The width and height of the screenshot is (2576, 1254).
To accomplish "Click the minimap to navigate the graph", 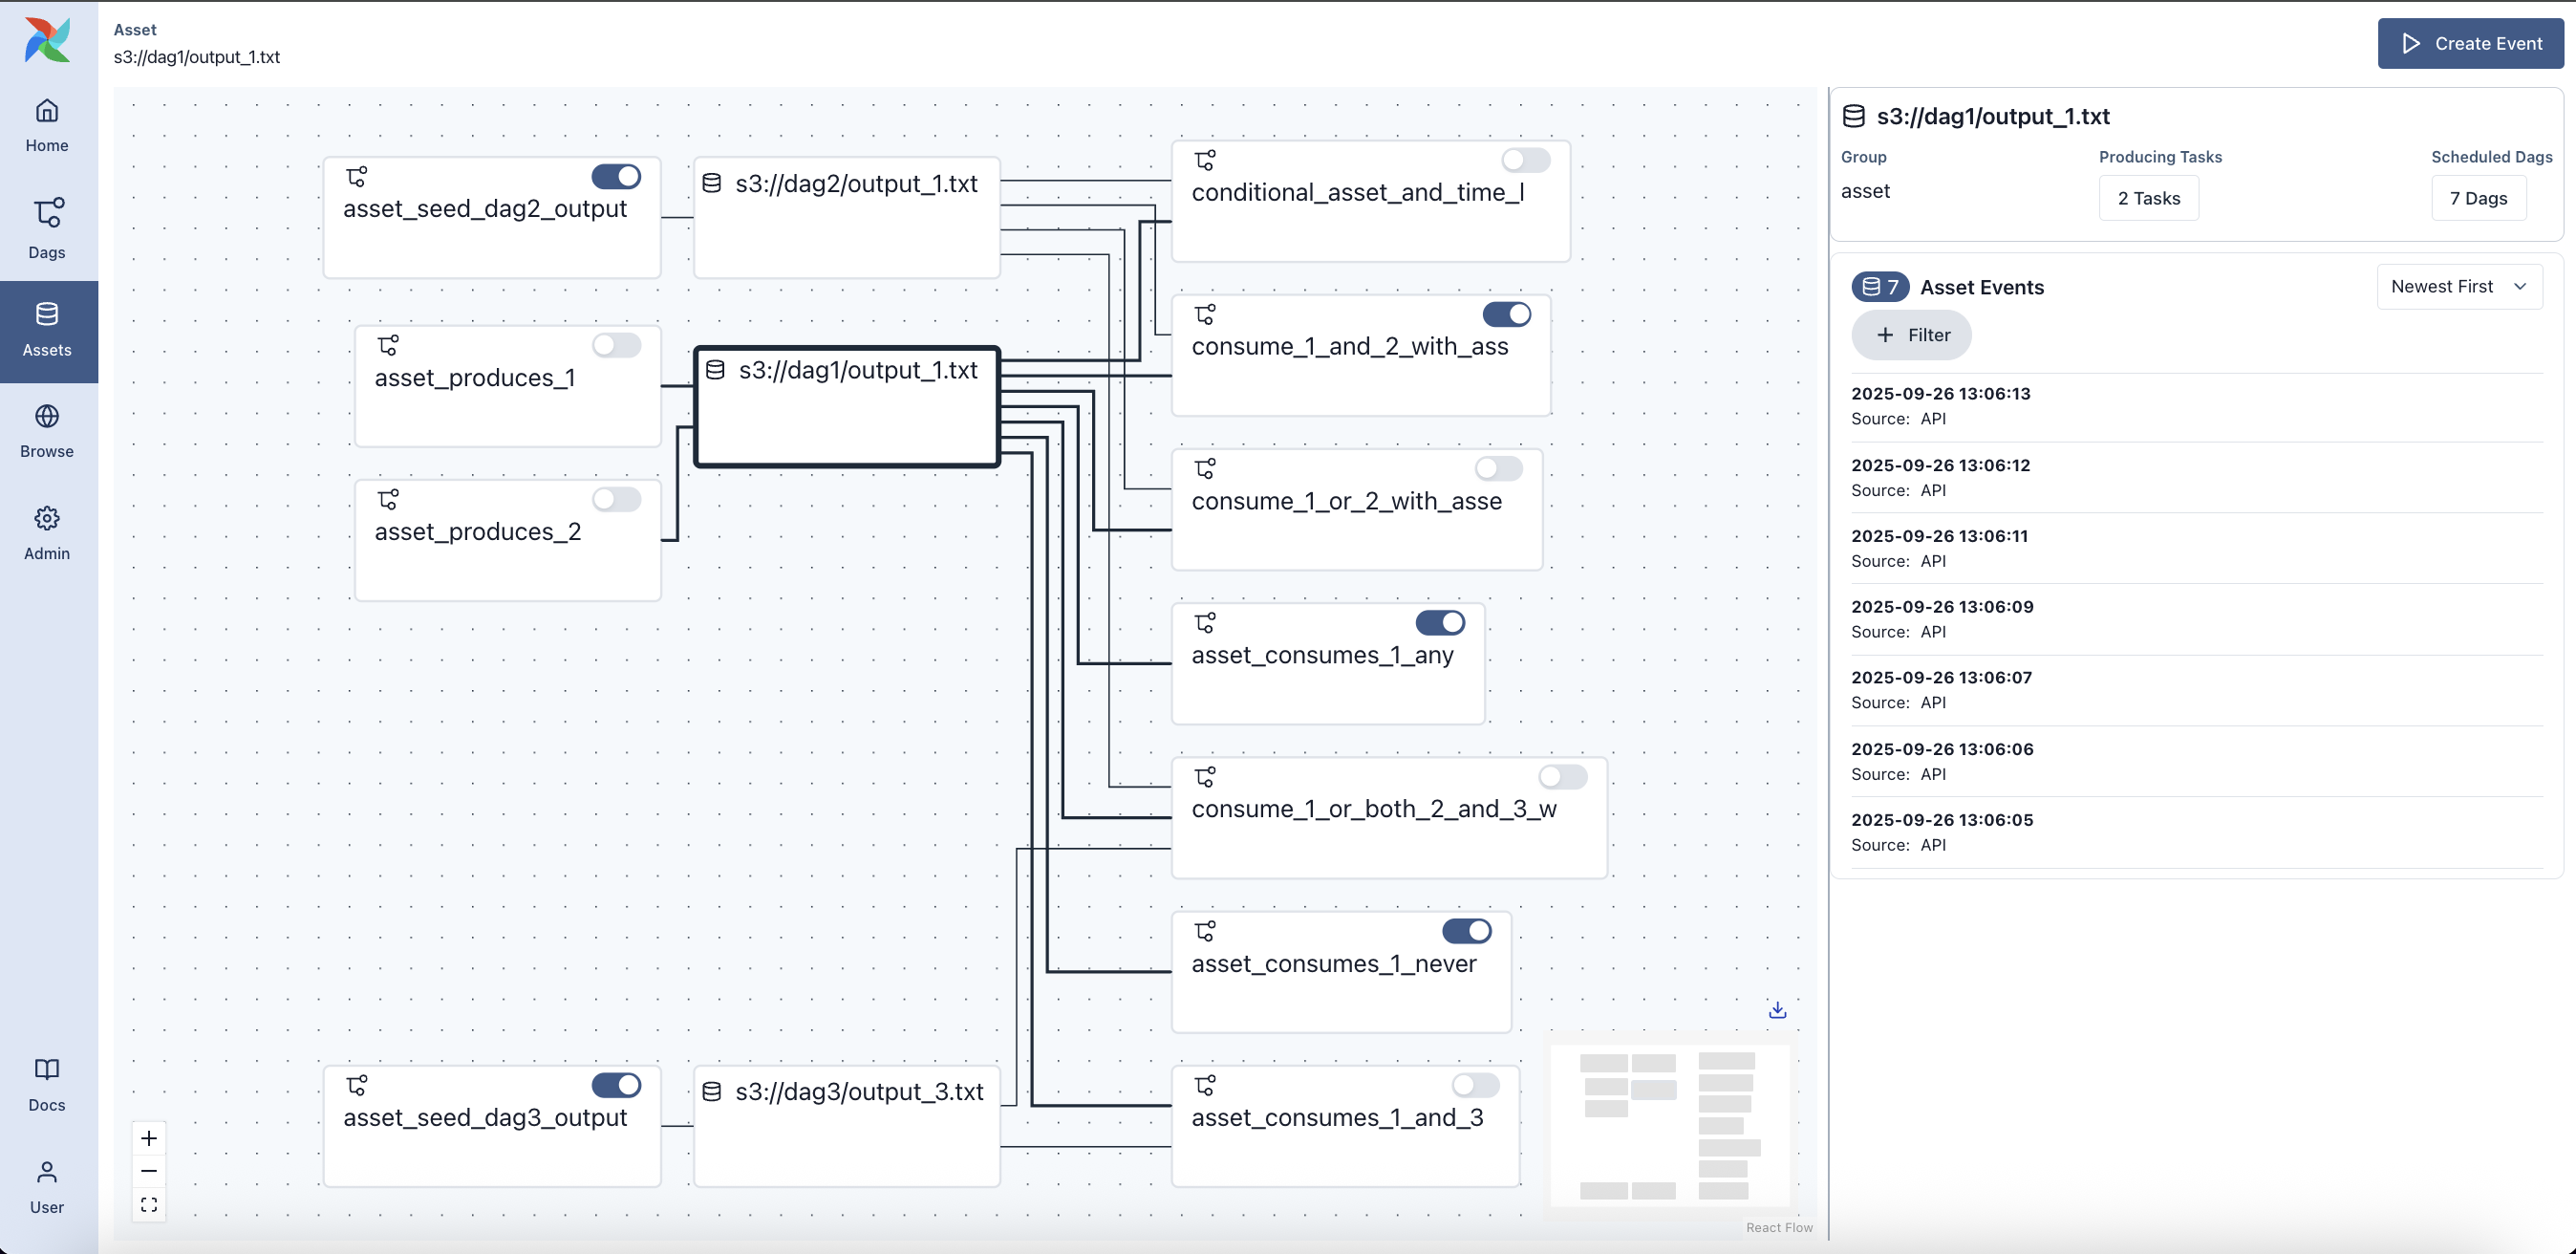I will (x=1669, y=1124).
